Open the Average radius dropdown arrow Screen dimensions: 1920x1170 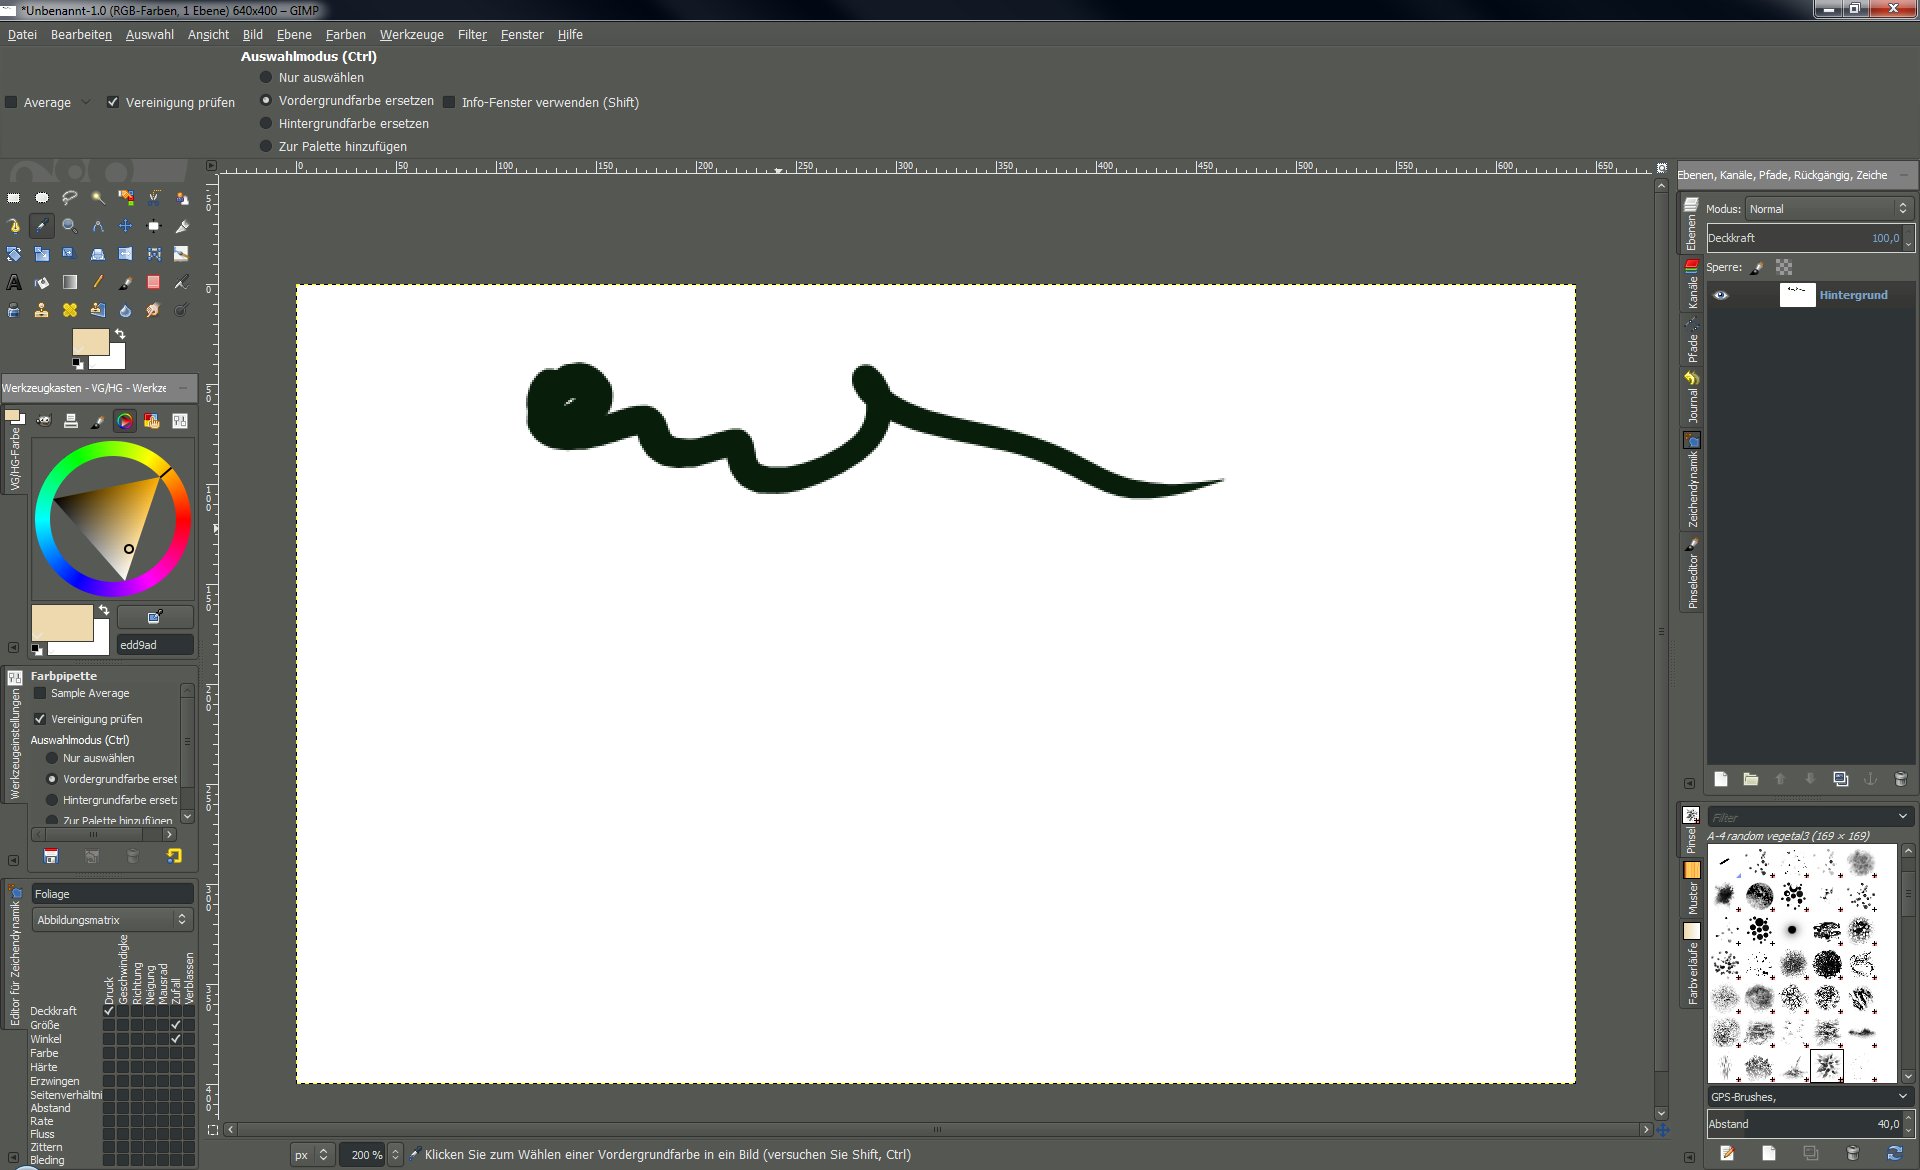[x=86, y=102]
